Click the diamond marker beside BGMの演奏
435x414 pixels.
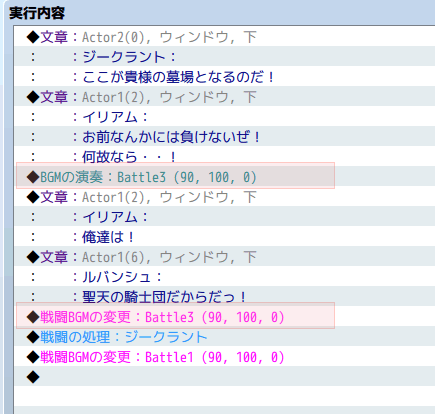33,177
